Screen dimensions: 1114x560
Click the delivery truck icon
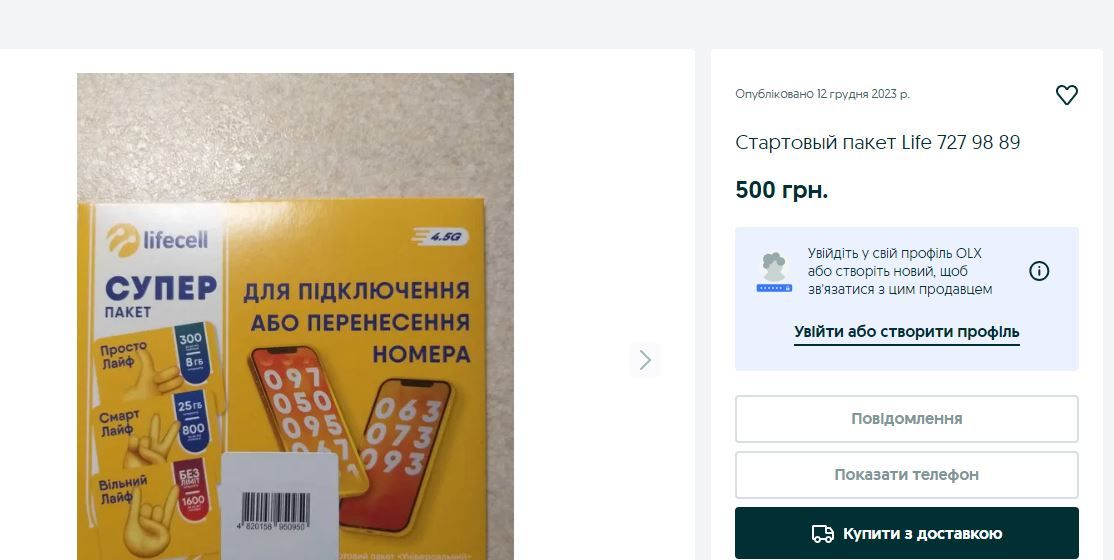point(823,534)
